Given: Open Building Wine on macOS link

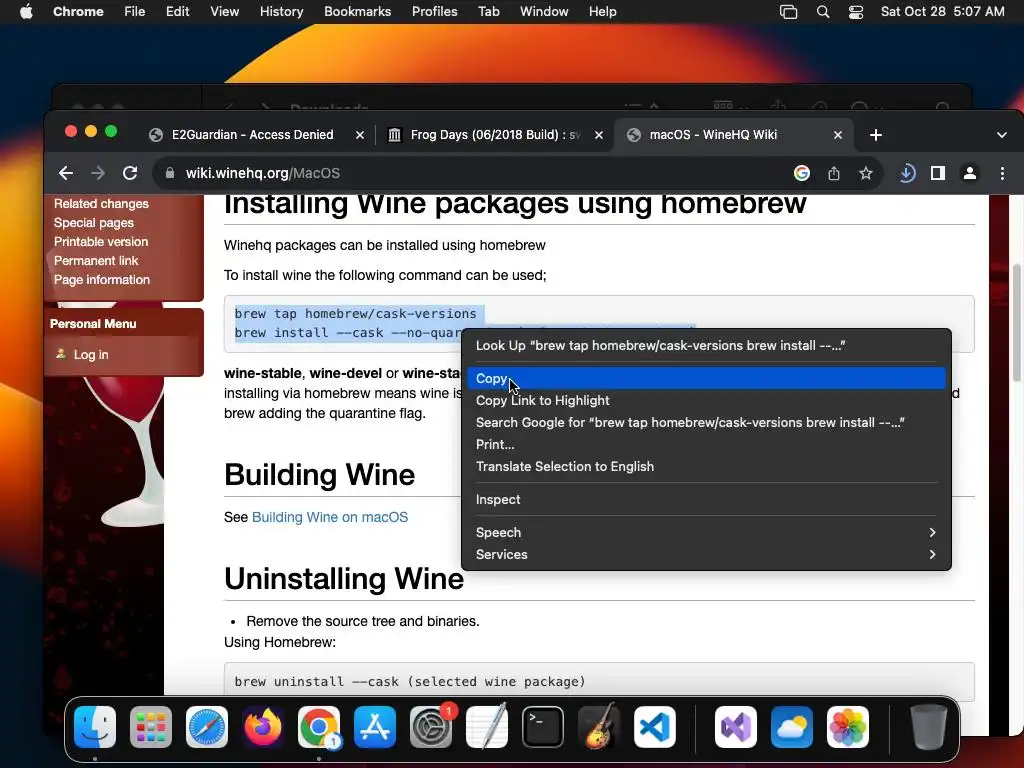Looking at the screenshot, I should click(330, 517).
